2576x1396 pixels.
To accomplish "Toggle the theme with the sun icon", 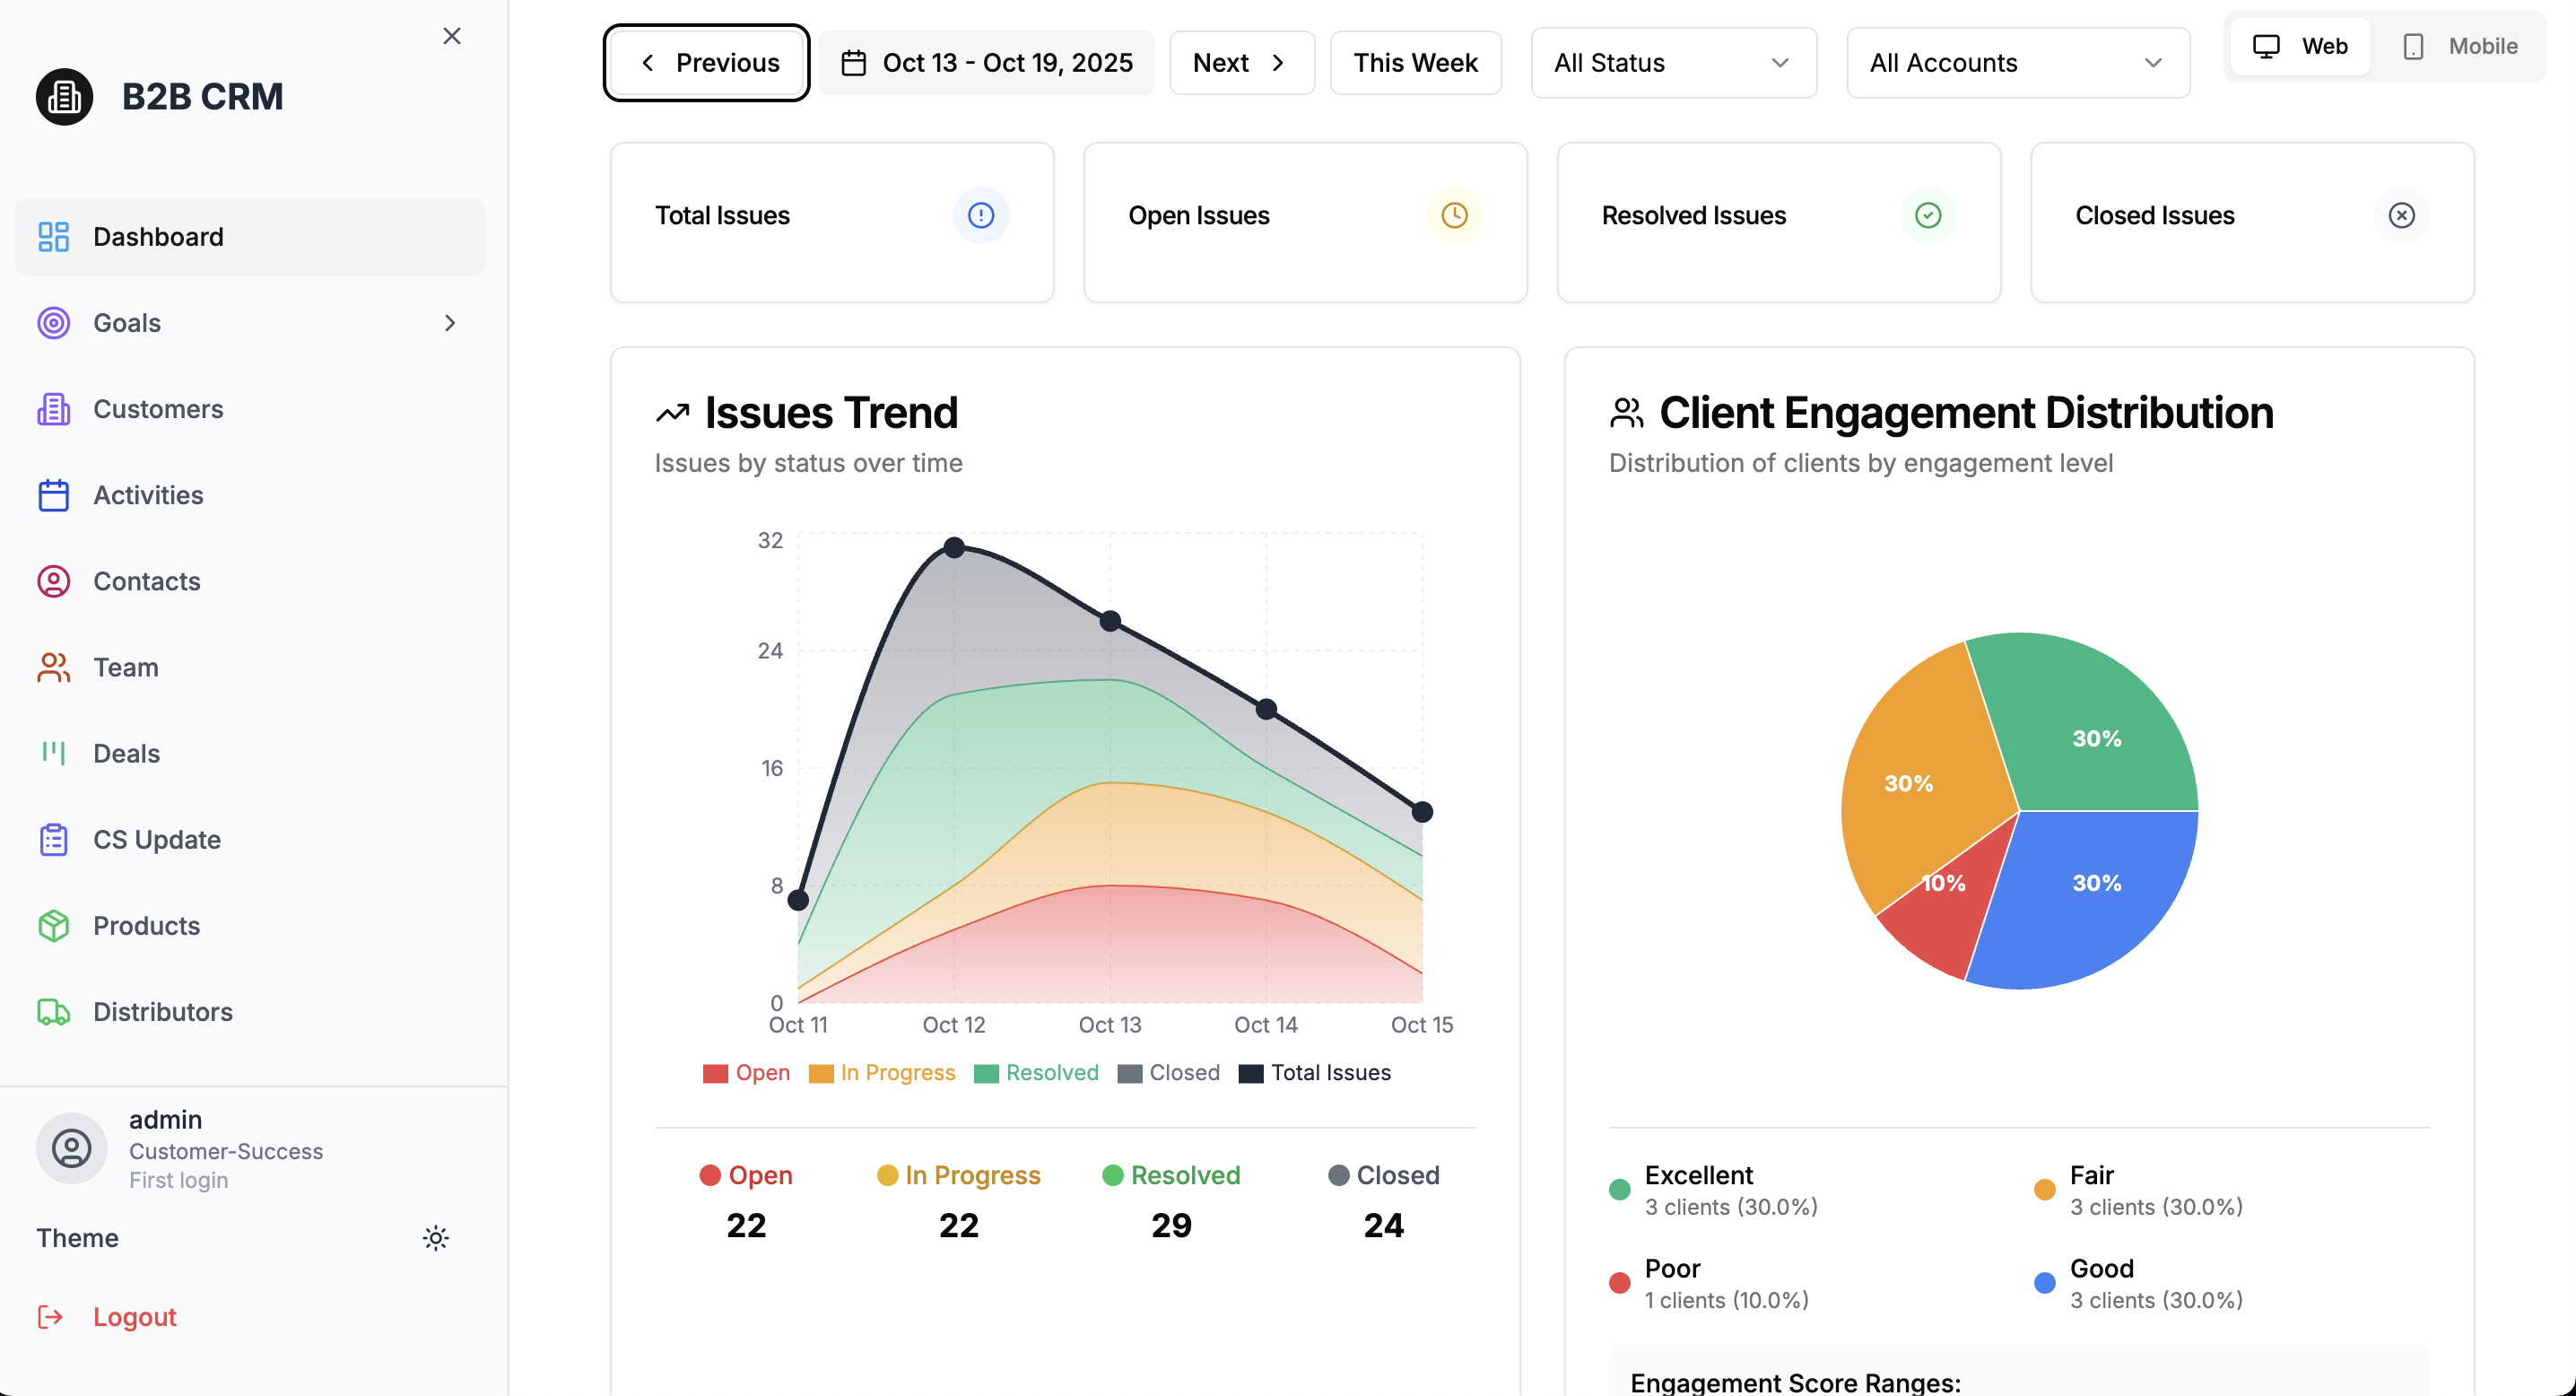I will click(x=435, y=1238).
